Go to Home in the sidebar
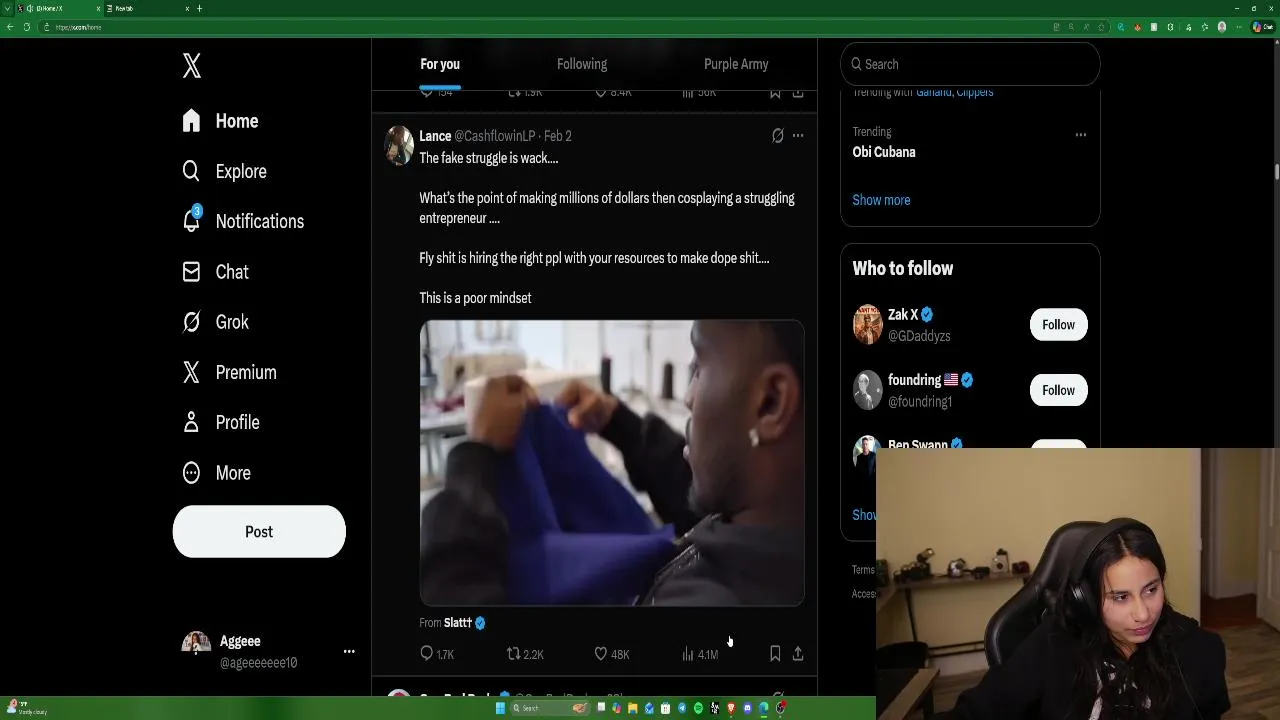Image resolution: width=1280 pixels, height=720 pixels. click(221, 121)
